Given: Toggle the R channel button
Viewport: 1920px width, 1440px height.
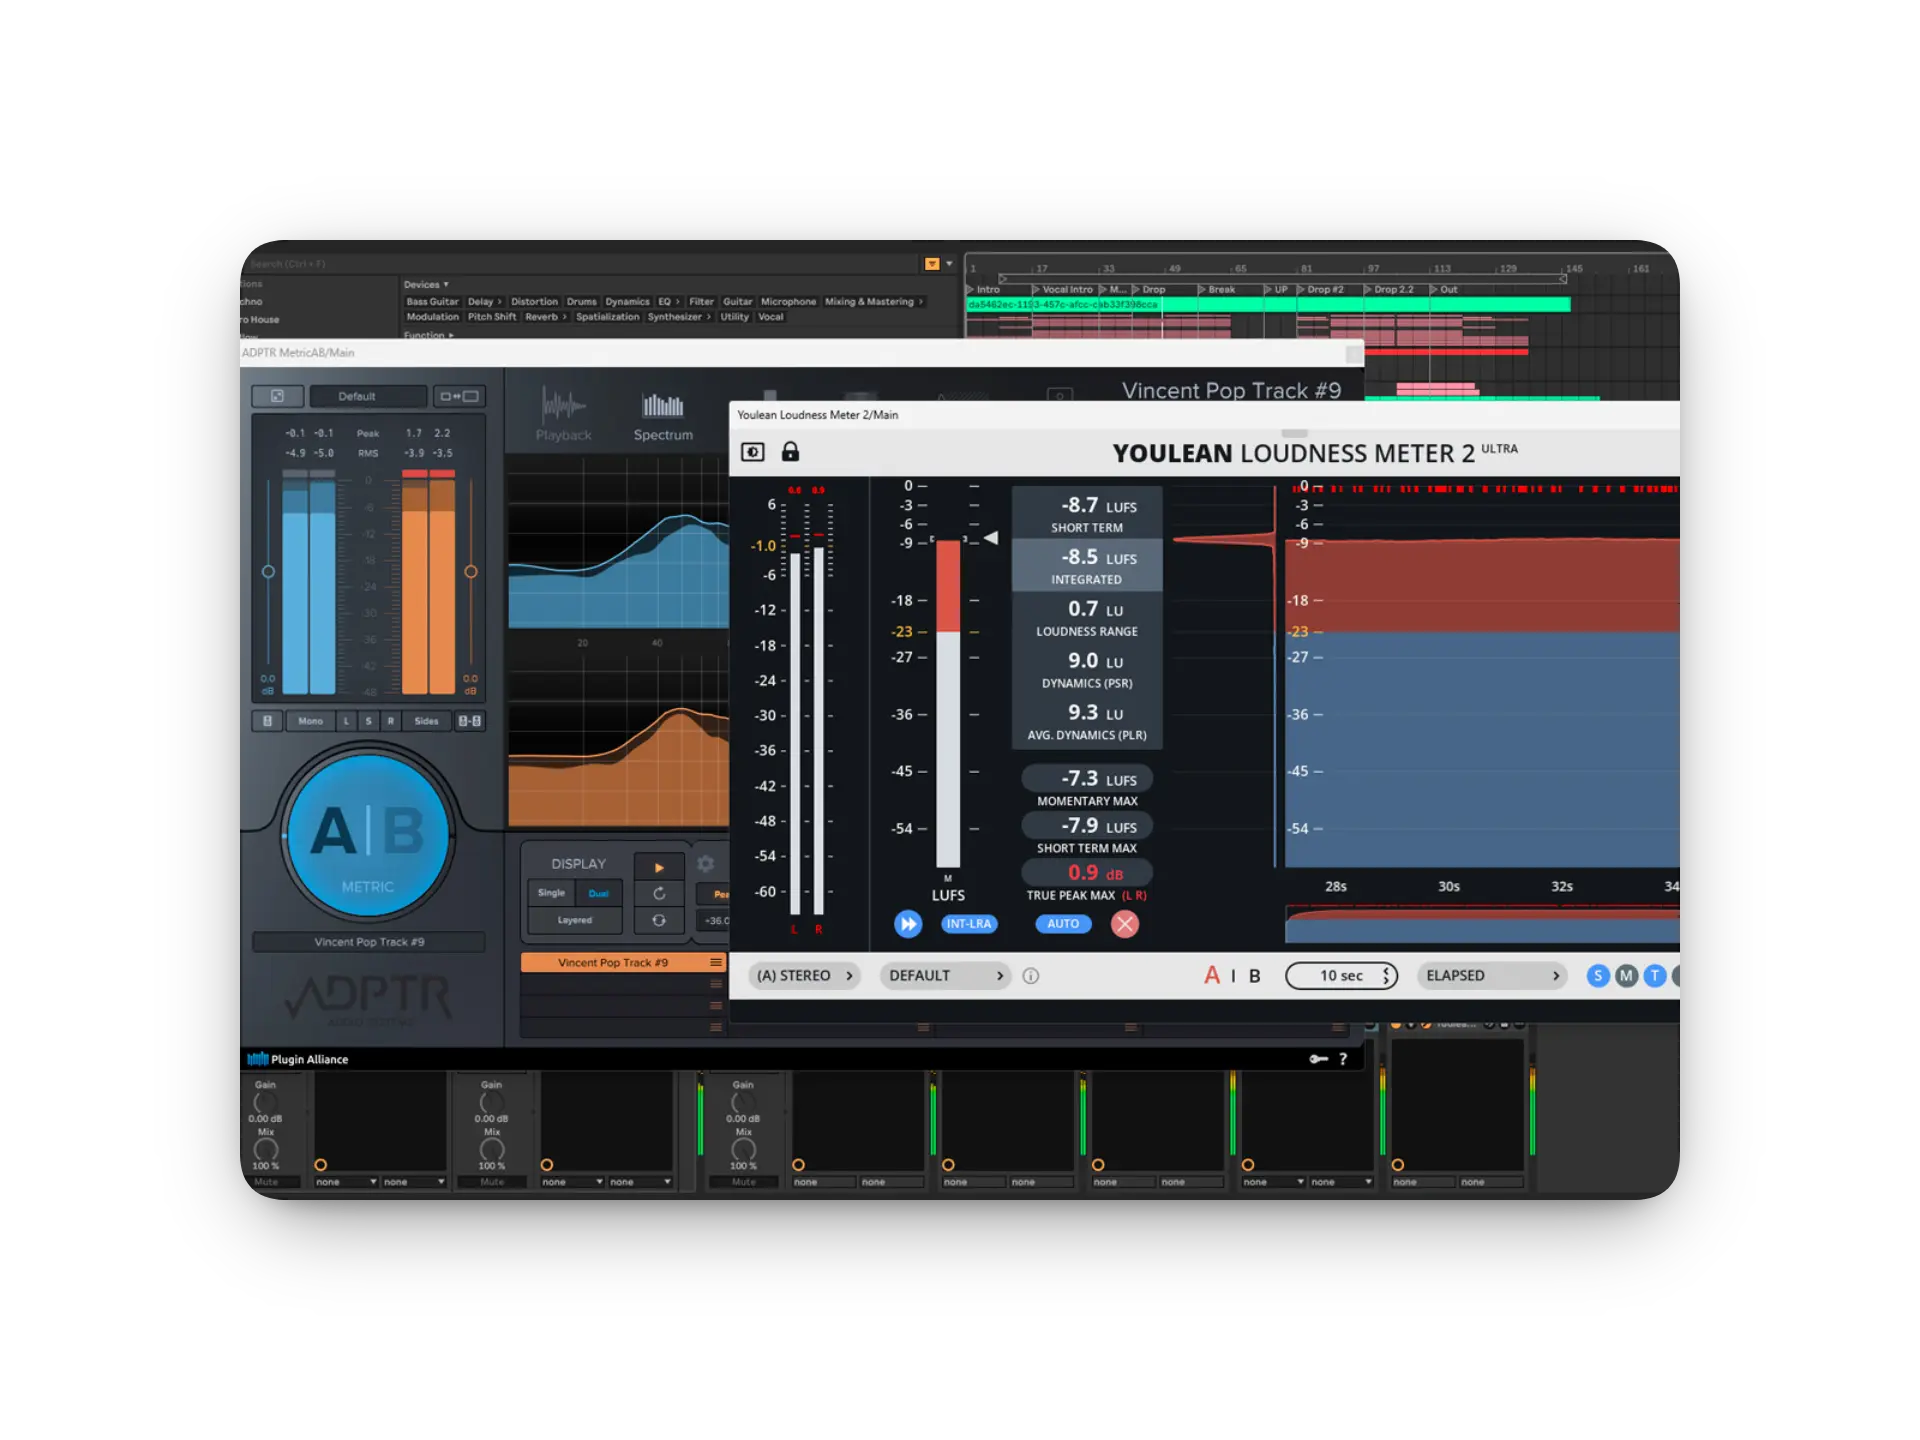Looking at the screenshot, I should [x=390, y=721].
